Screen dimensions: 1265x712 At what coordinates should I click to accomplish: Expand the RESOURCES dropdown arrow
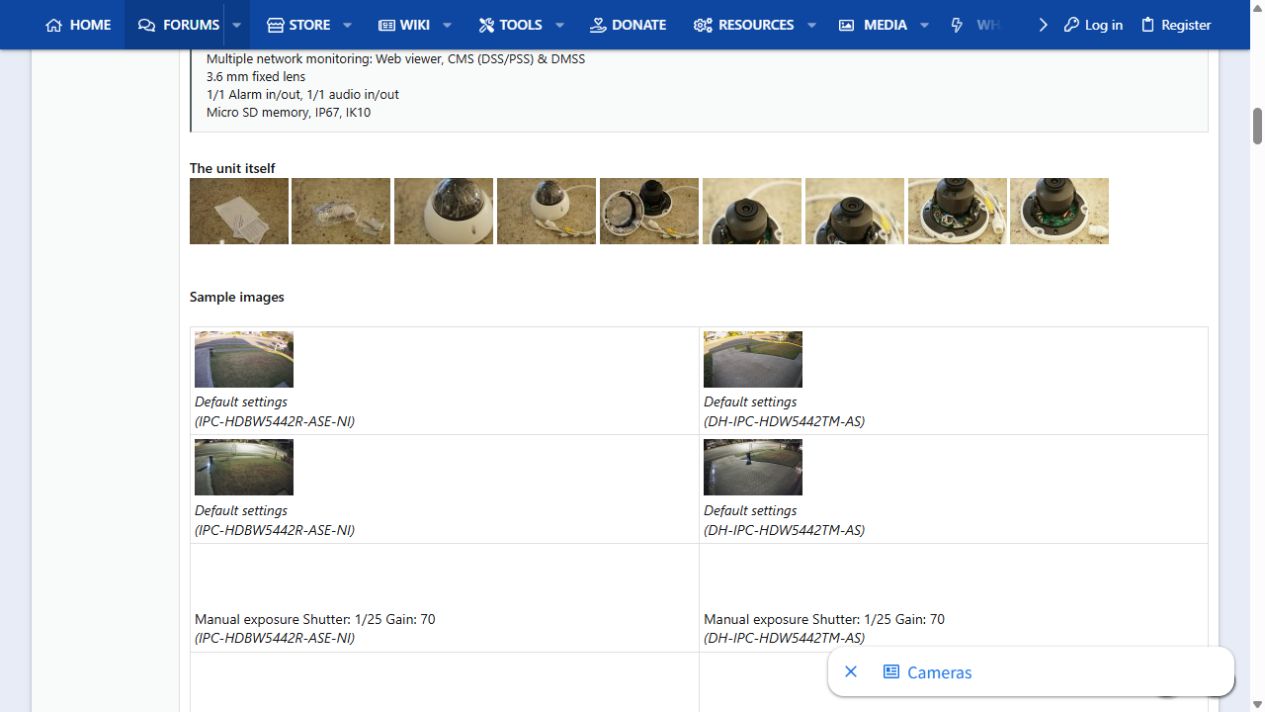(811, 25)
